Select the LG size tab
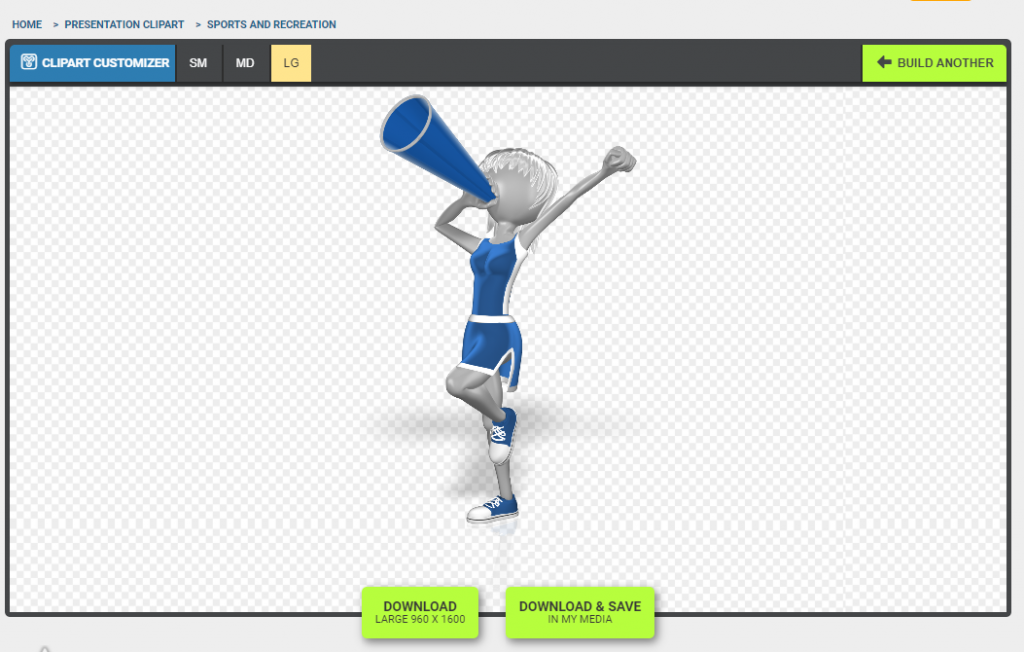This screenshot has height=652, width=1024. coord(291,63)
